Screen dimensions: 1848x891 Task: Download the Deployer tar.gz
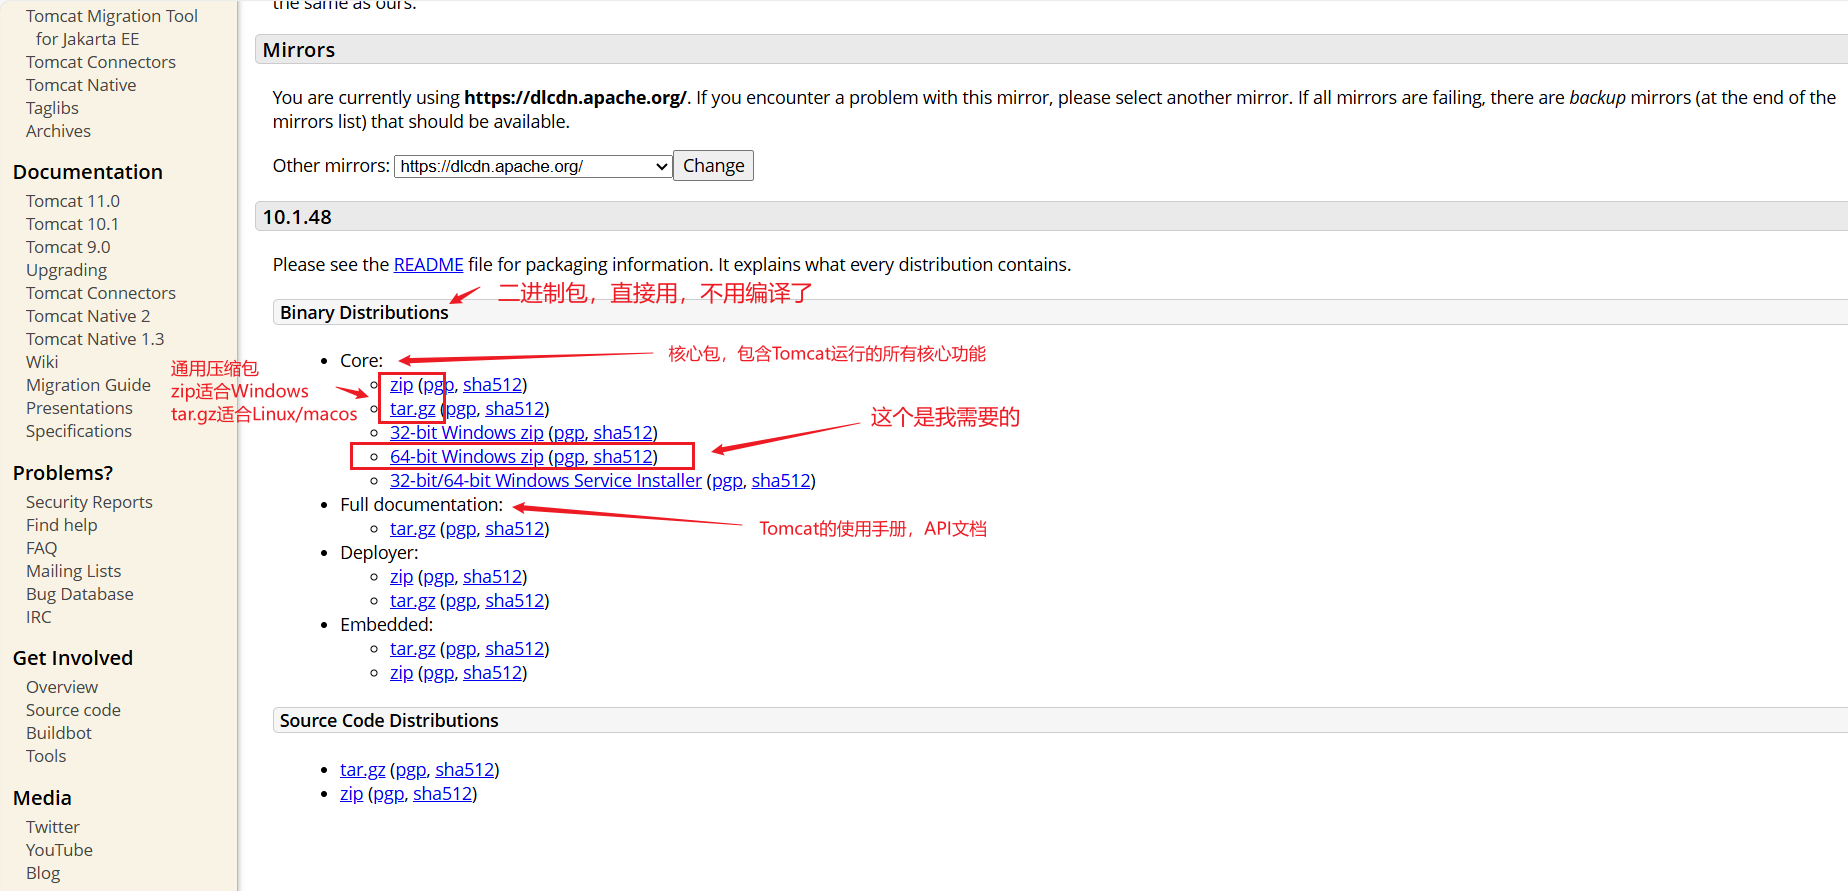pos(412,601)
